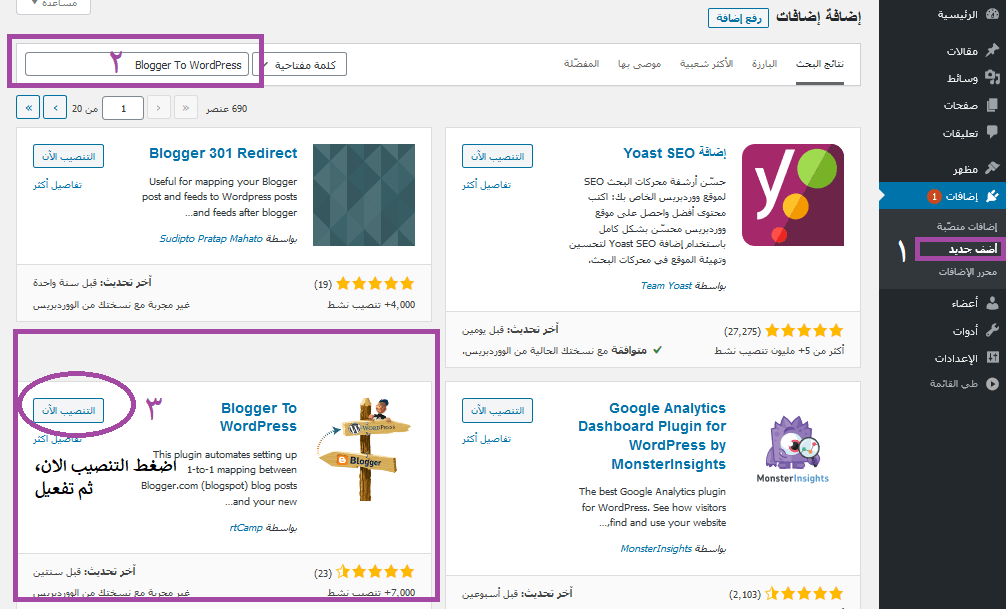
Task: Open تفاصيل أكثر for Yoast SEO
Action: click(x=486, y=185)
